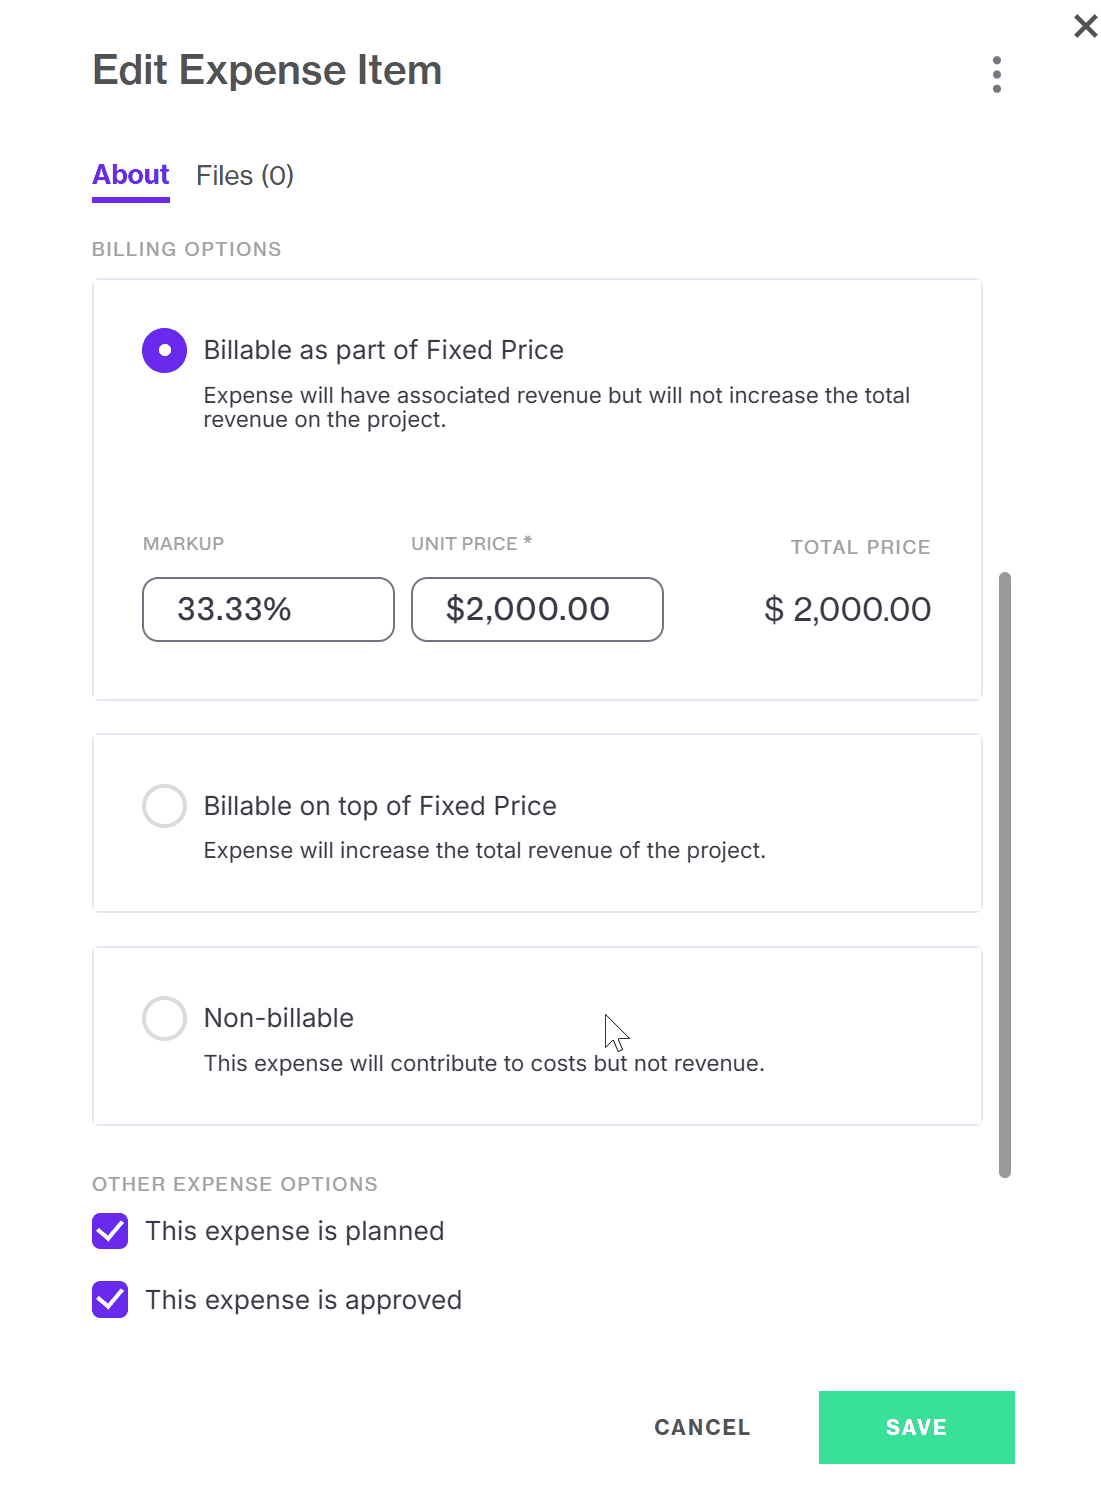Click the Non-billable option card
The width and height of the screenshot is (1101, 1506).
pyautogui.click(x=537, y=1036)
